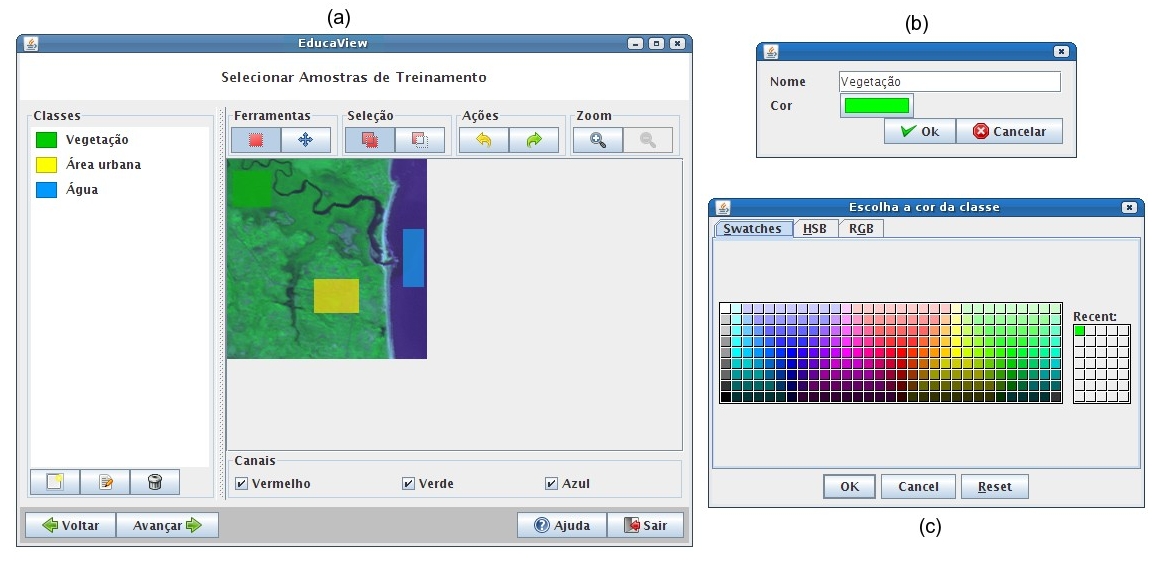The height and width of the screenshot is (564, 1164).
Task: Edit selected class with pencil-note button
Action: (x=105, y=482)
